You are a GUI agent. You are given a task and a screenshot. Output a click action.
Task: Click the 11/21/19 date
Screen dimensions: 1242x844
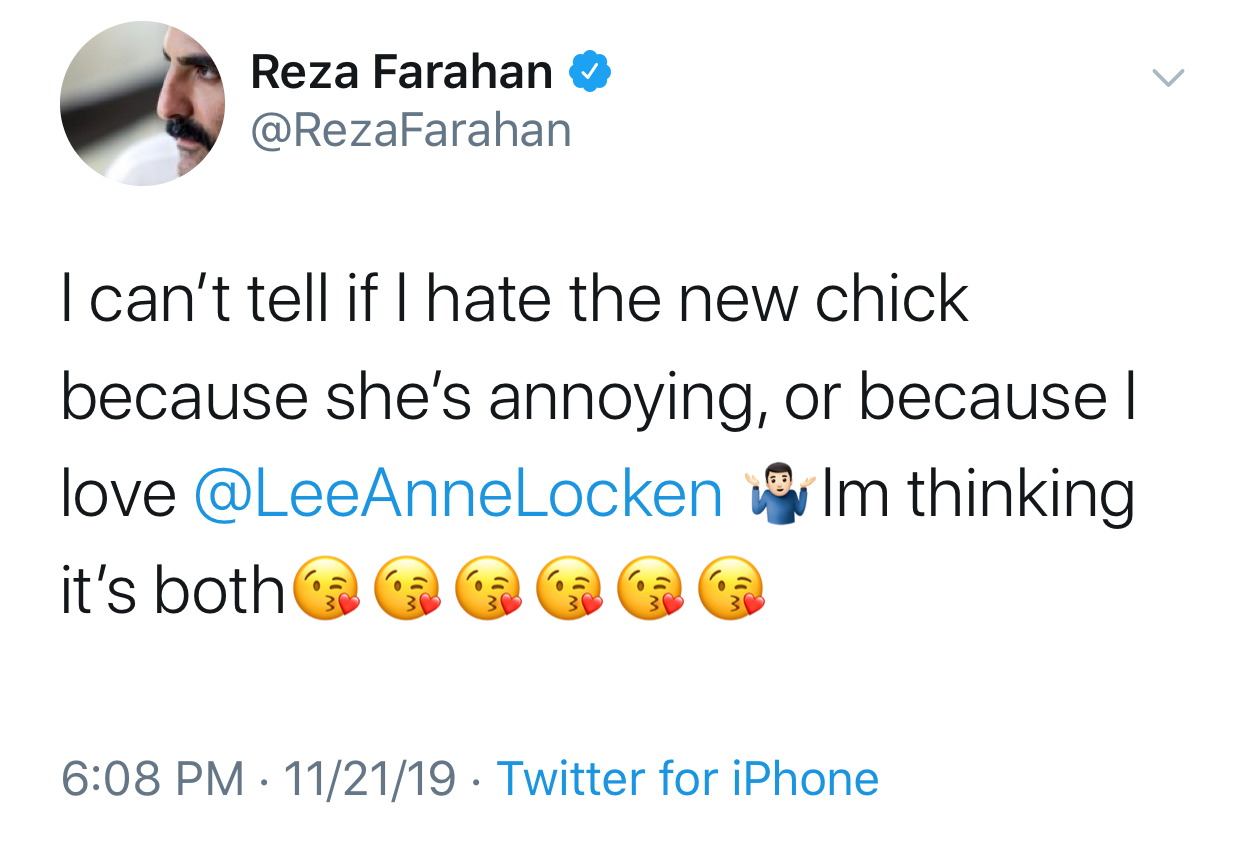[370, 779]
